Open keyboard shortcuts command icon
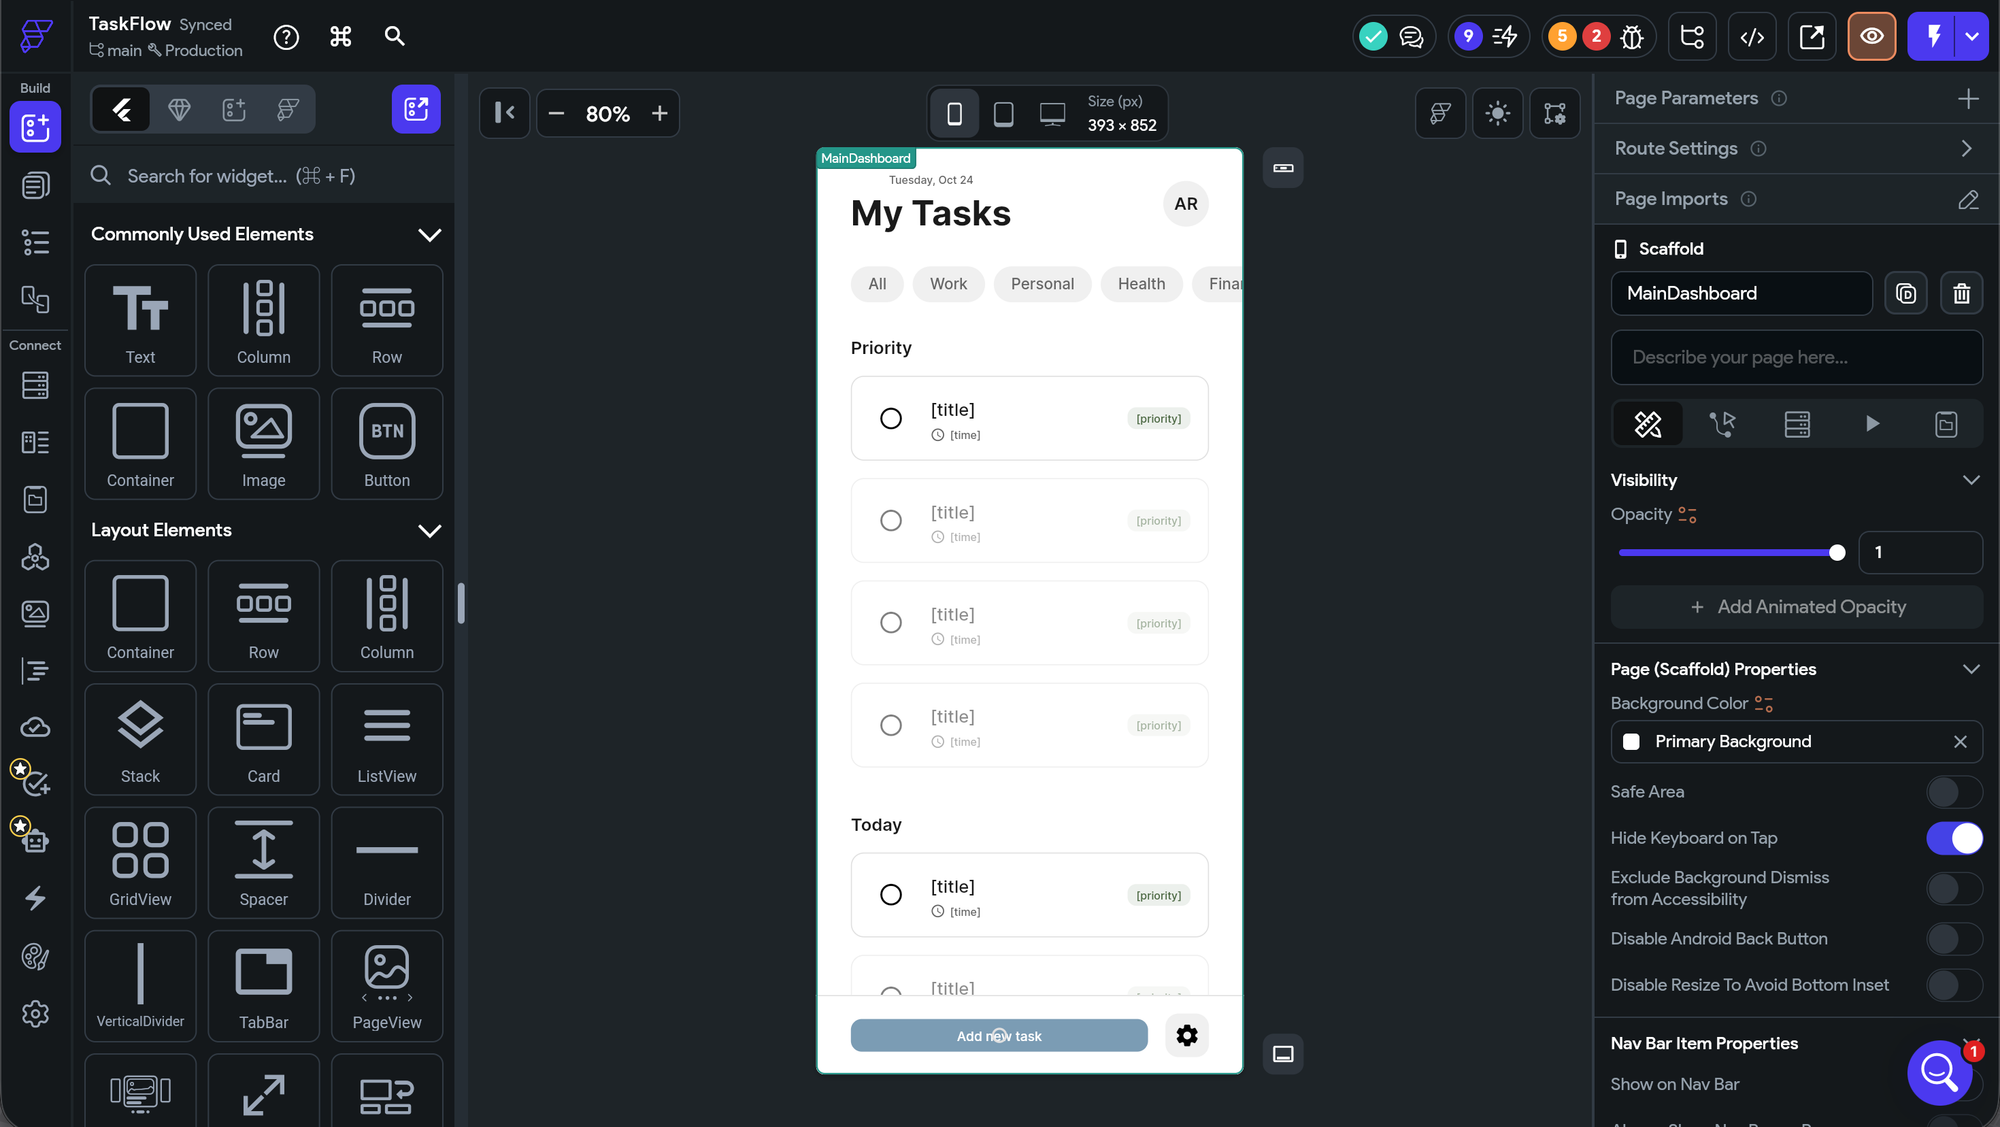The image size is (2000, 1127). coord(341,37)
